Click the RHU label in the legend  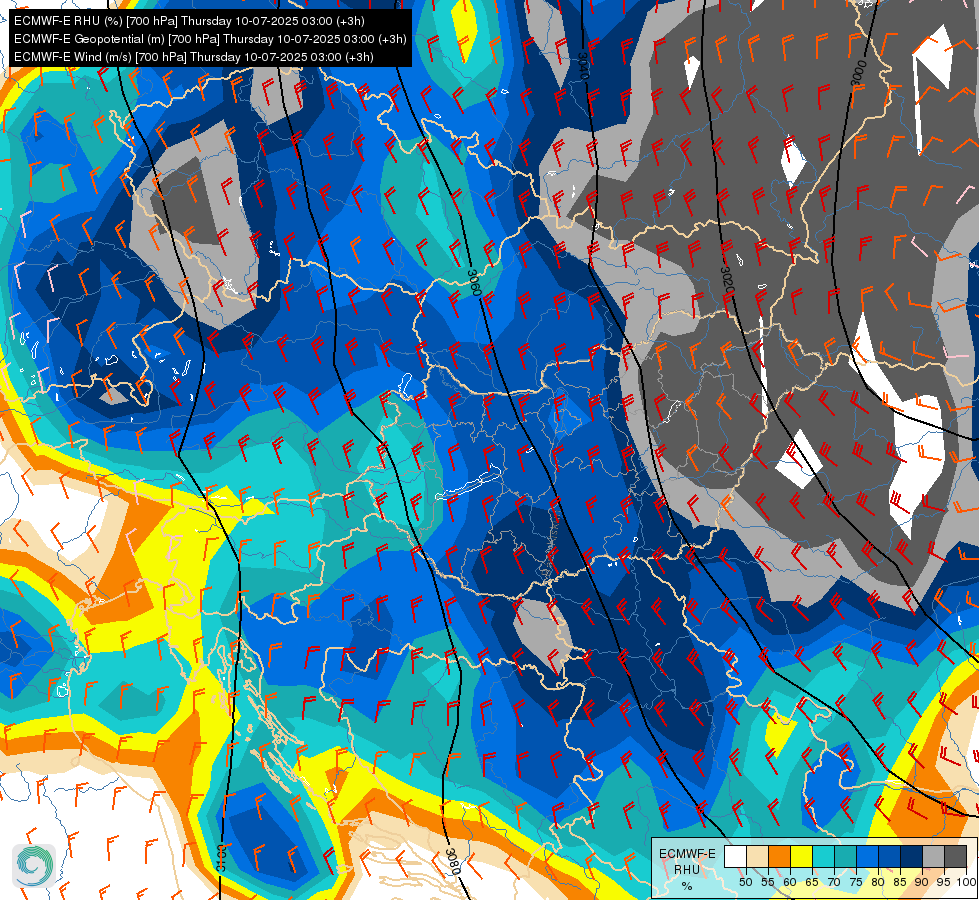pos(687,869)
